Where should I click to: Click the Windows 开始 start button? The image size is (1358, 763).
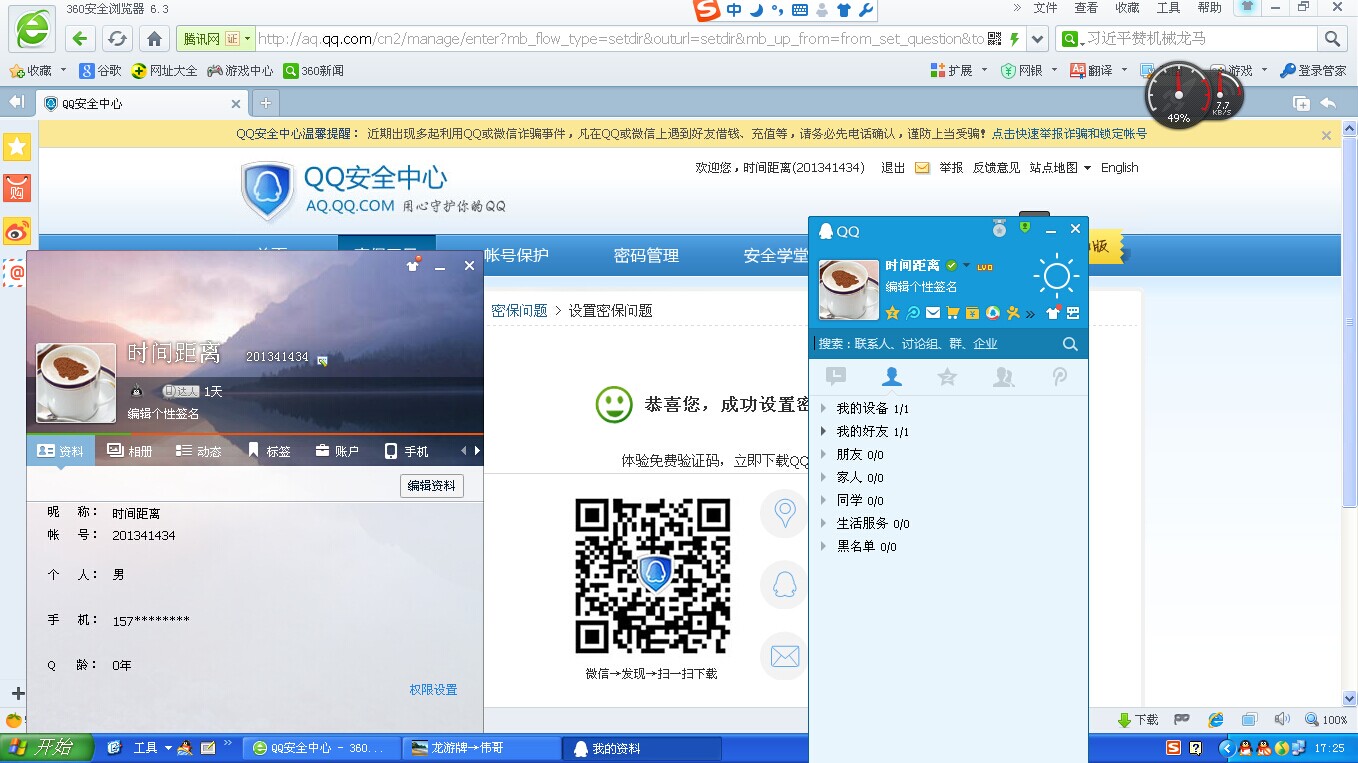(46, 747)
